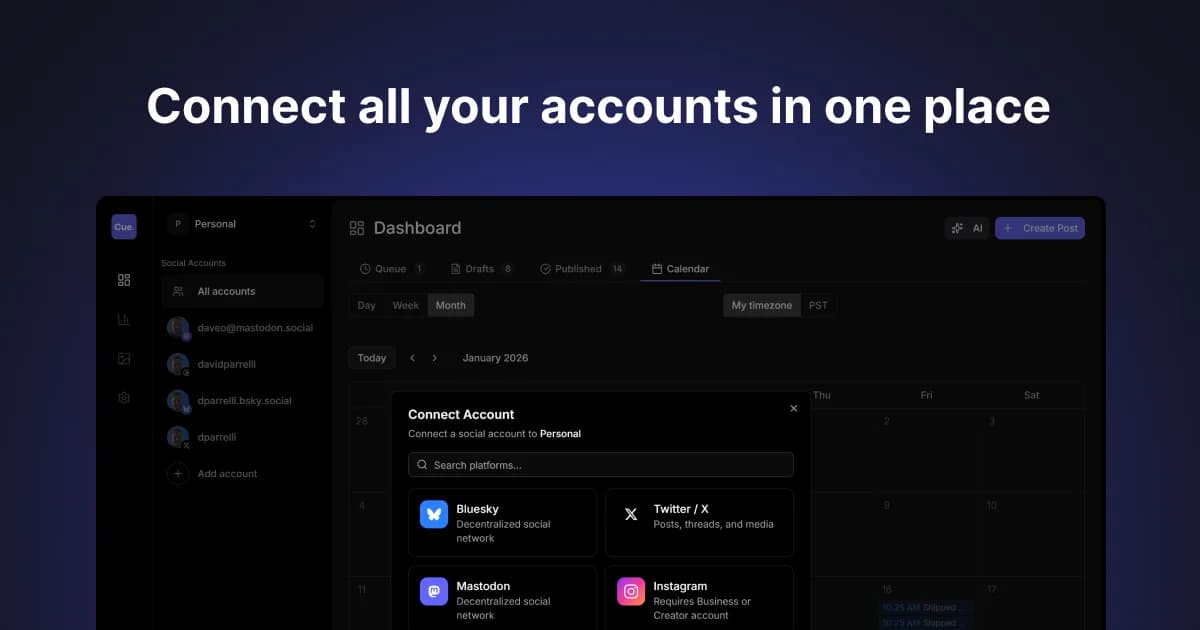The width and height of the screenshot is (1200, 630).
Task: Click the next month chevron
Action: click(435, 357)
